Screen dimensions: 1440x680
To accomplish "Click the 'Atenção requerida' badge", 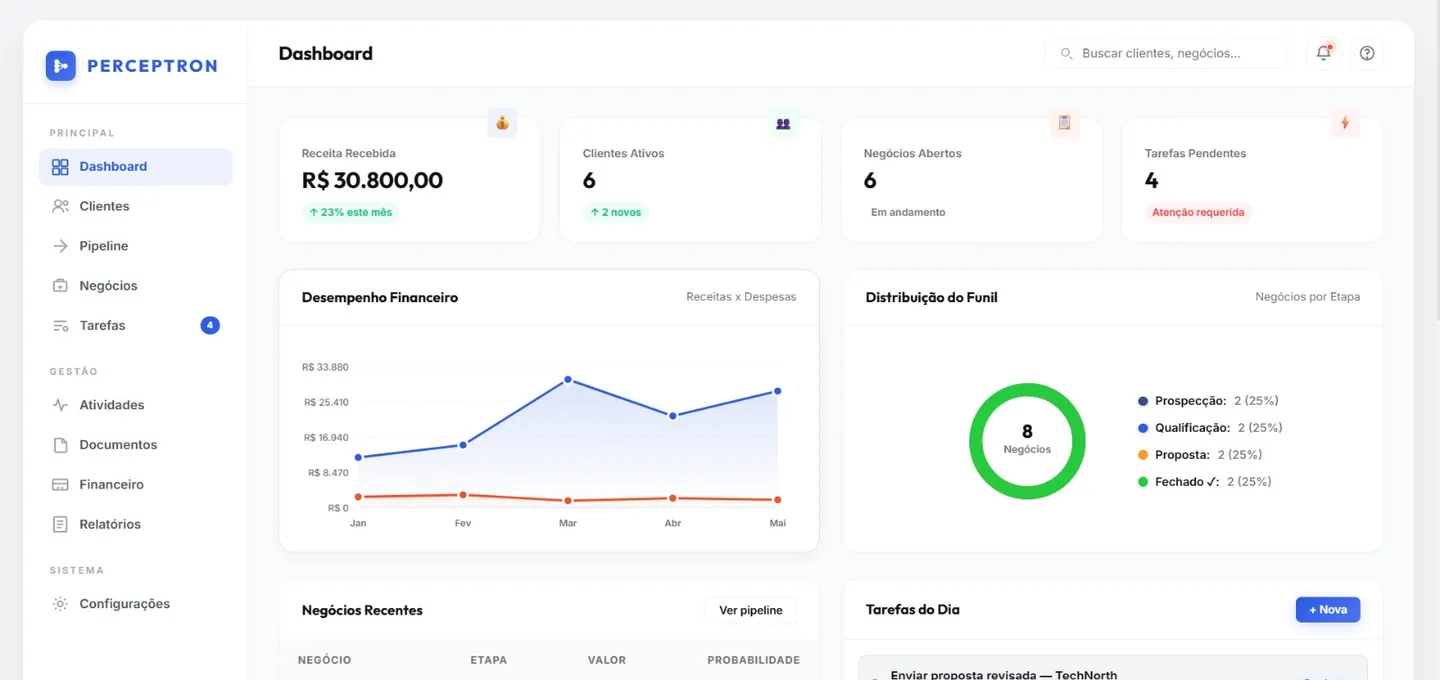I will (x=1198, y=212).
